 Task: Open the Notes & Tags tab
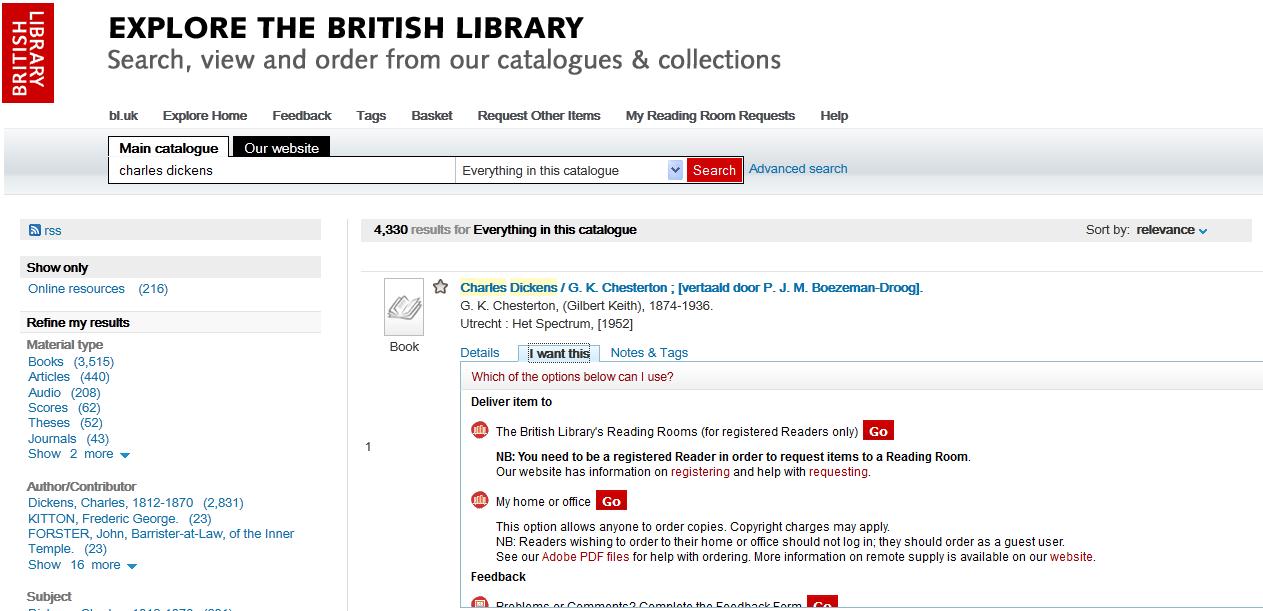[649, 353]
